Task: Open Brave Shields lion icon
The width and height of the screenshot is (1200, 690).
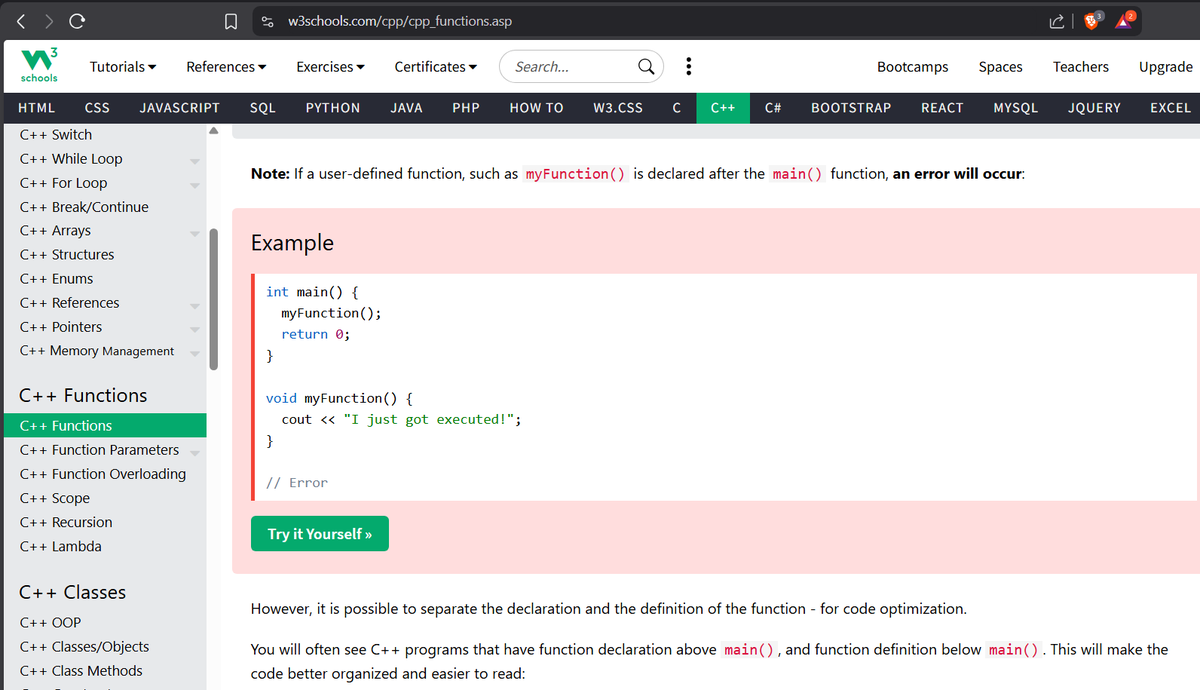Action: coord(1093,20)
